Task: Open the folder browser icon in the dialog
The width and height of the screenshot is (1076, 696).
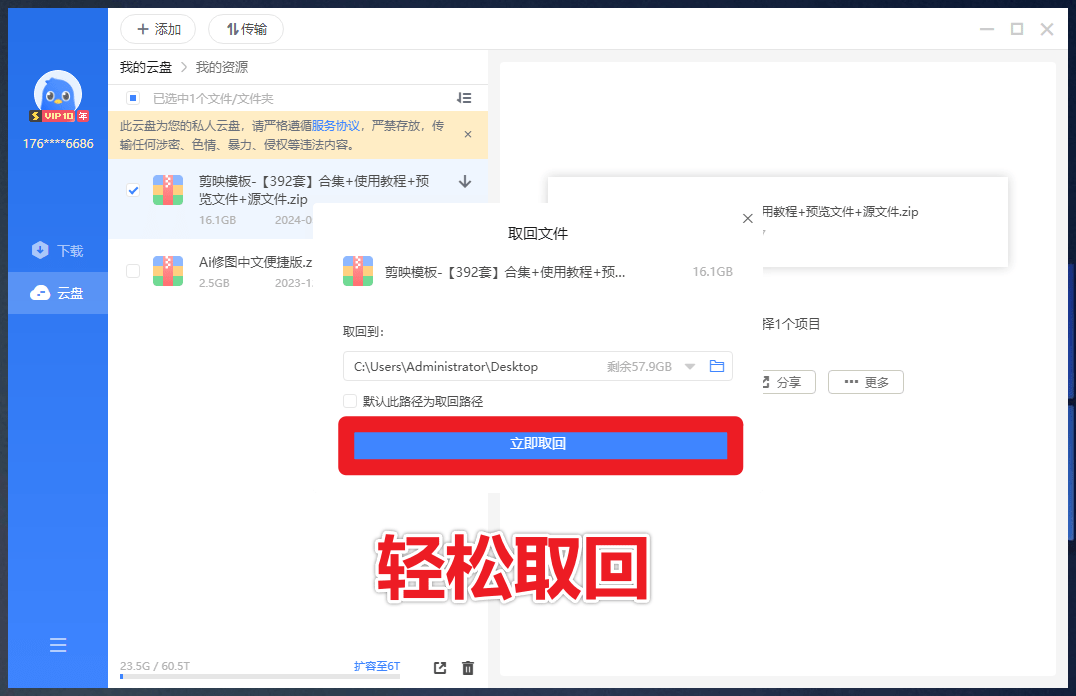Action: click(x=716, y=366)
